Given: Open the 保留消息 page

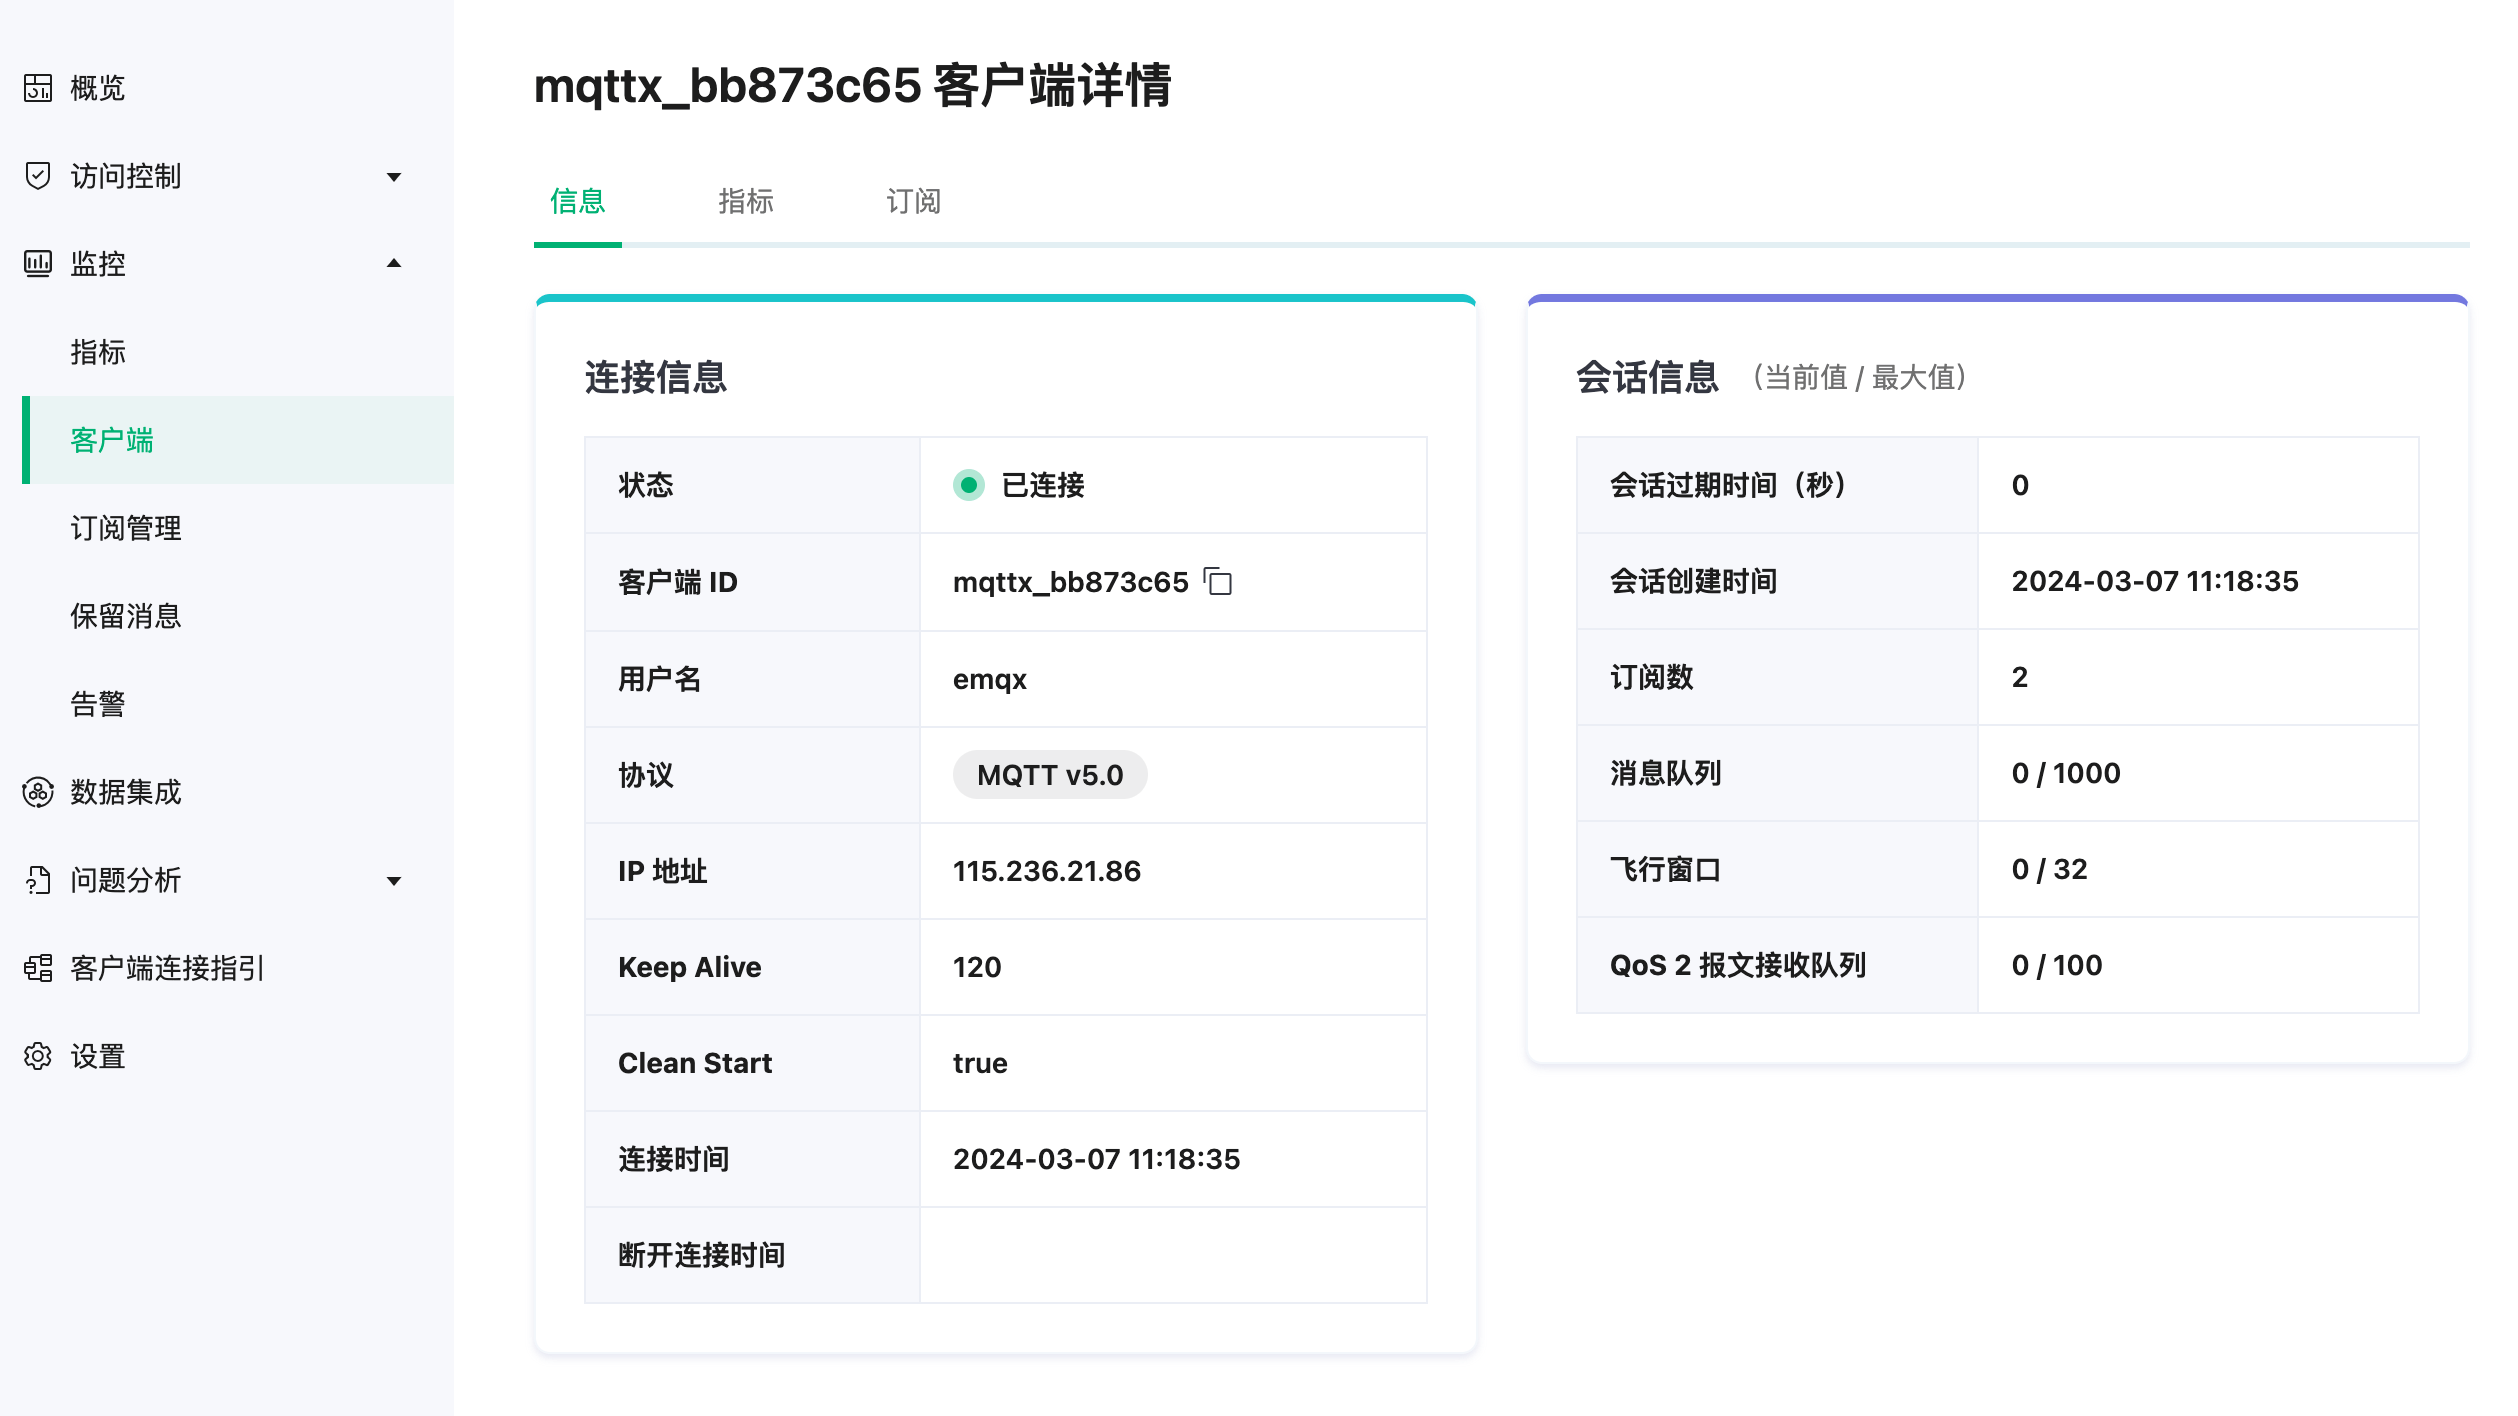Looking at the screenshot, I should pyautogui.click(x=123, y=616).
